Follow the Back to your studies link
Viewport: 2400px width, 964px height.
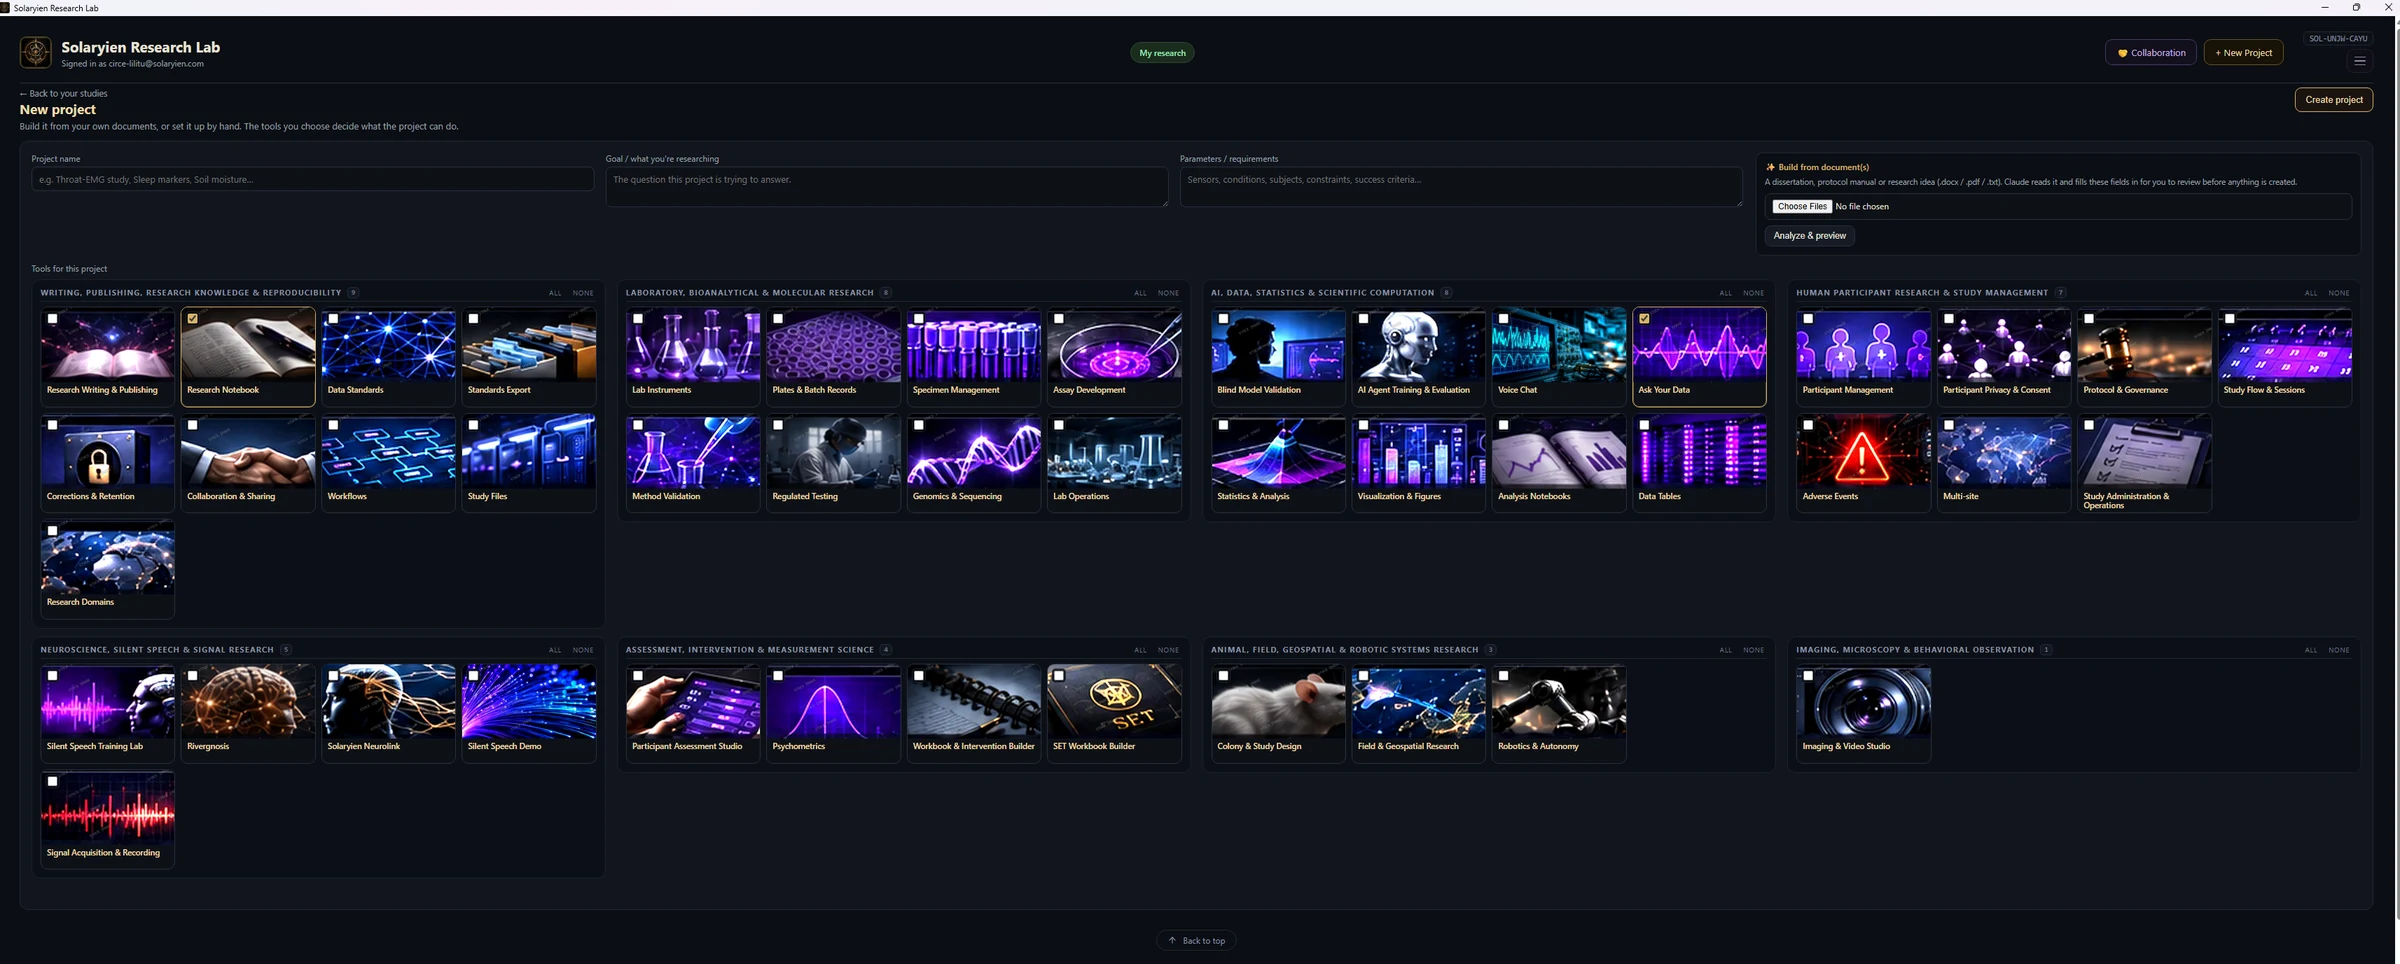click(x=64, y=93)
